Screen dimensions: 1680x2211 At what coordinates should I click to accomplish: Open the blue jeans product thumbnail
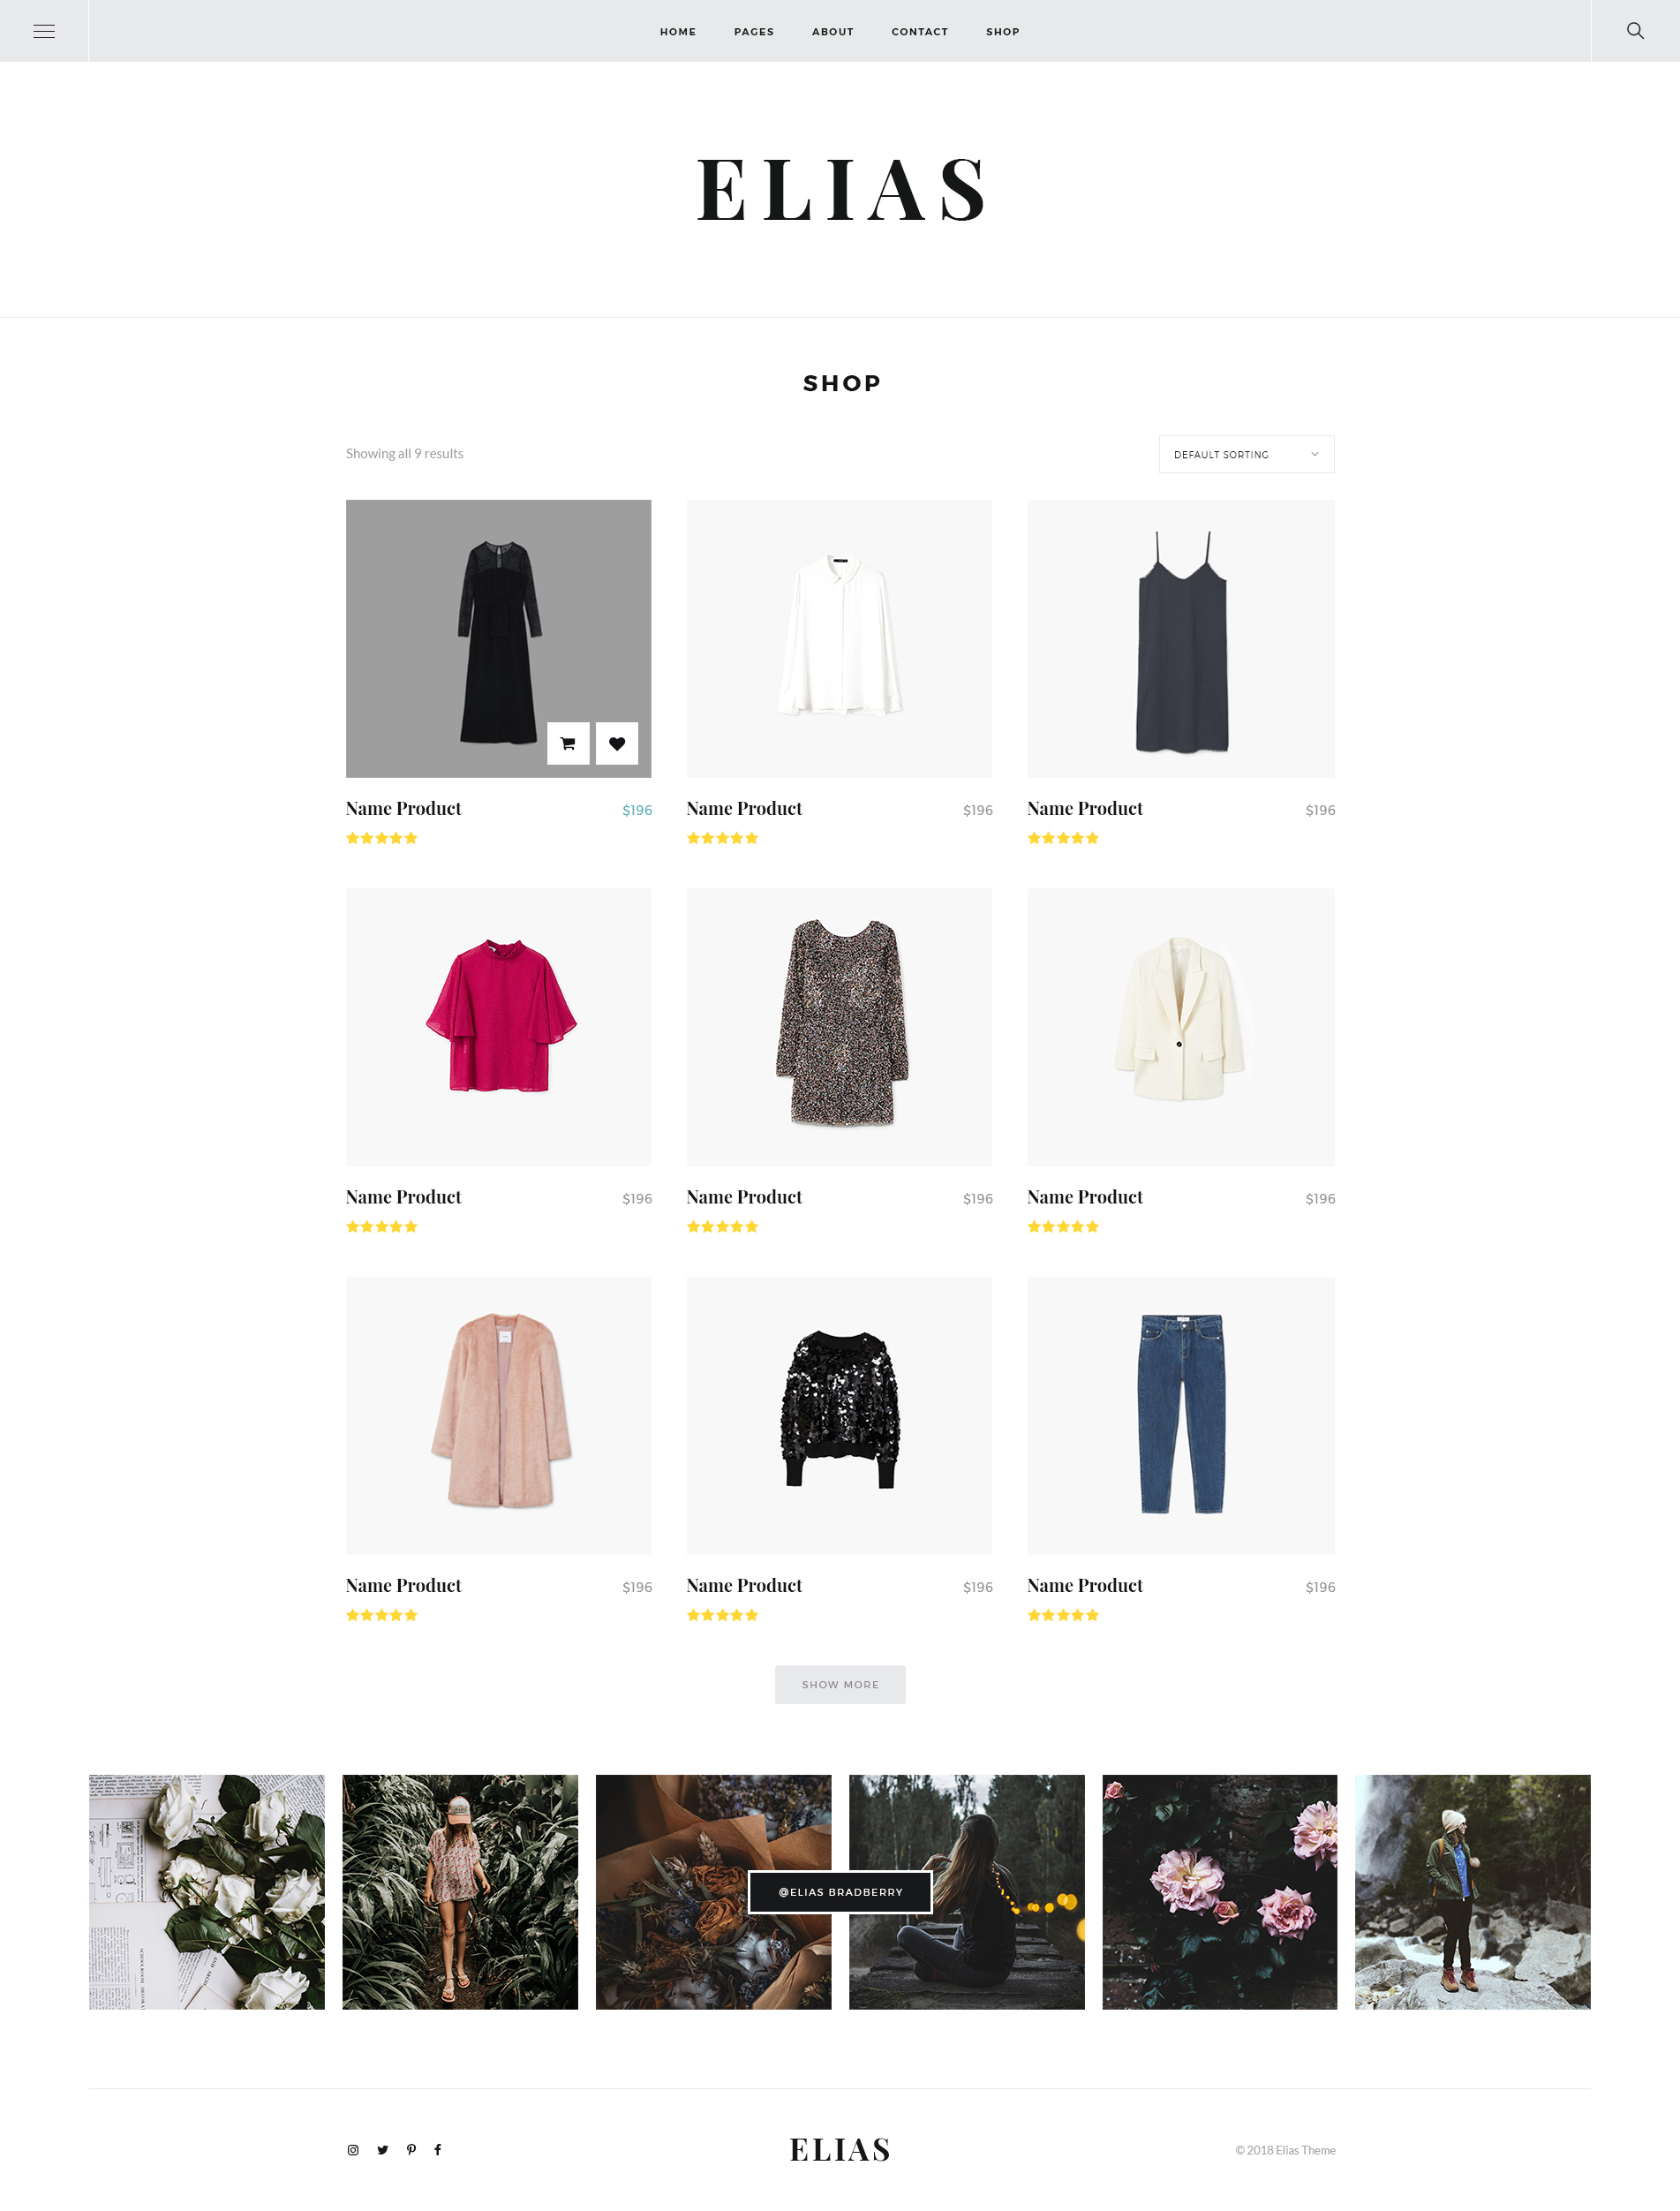click(1180, 1415)
